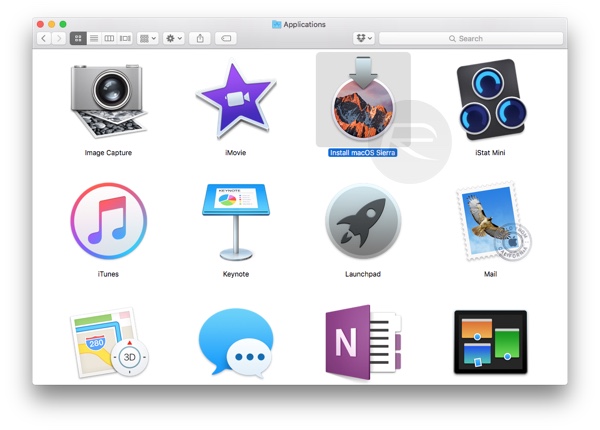The image size is (600, 430).
Task: Select the OneNote app icon
Action: (363, 342)
